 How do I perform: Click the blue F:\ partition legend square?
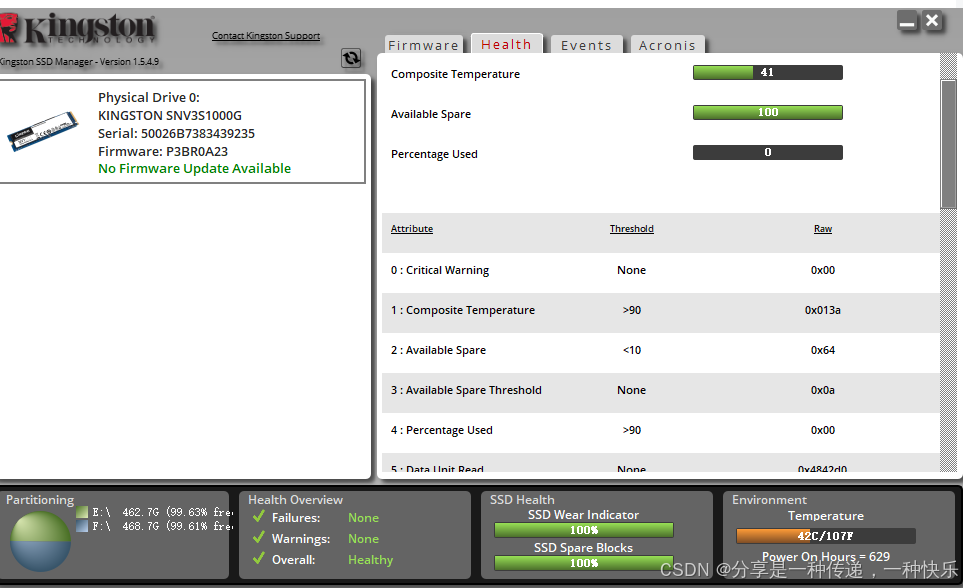click(x=82, y=526)
